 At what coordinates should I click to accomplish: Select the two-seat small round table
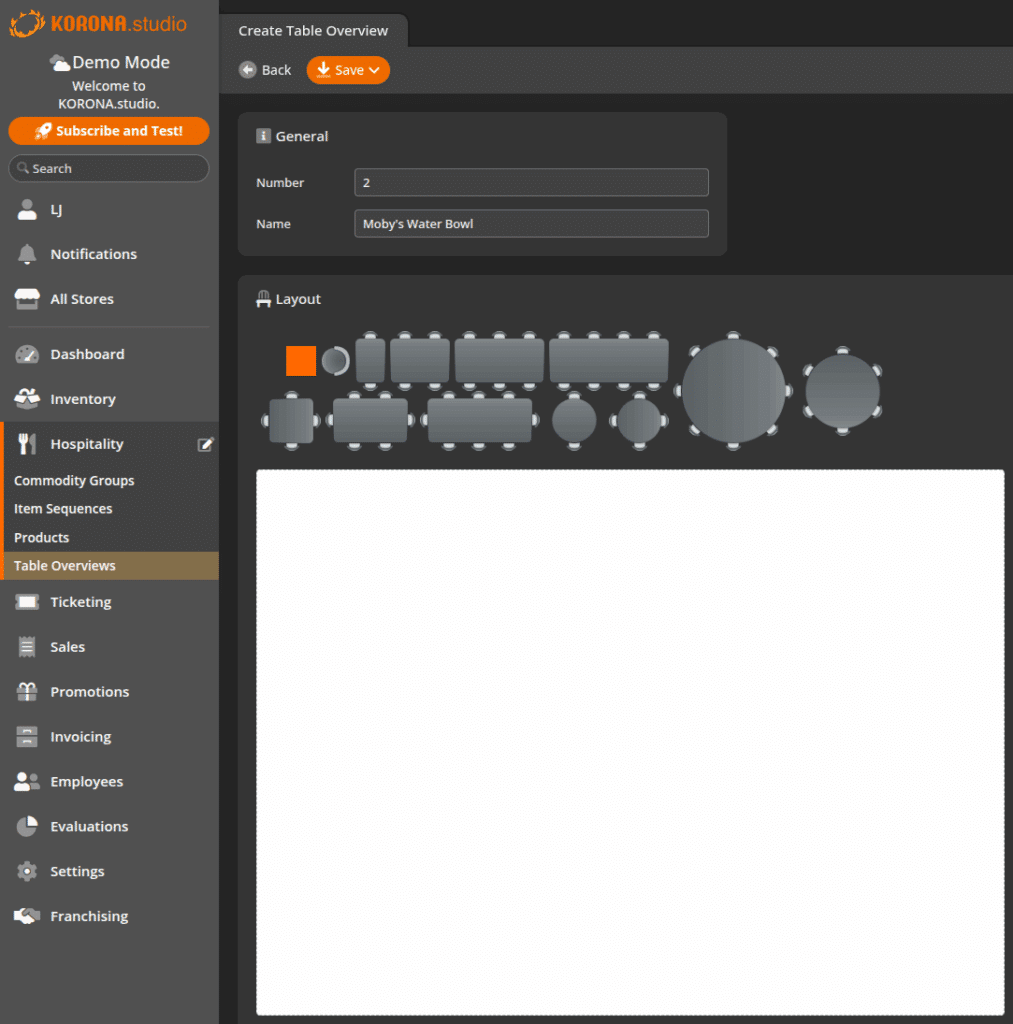[x=574, y=421]
